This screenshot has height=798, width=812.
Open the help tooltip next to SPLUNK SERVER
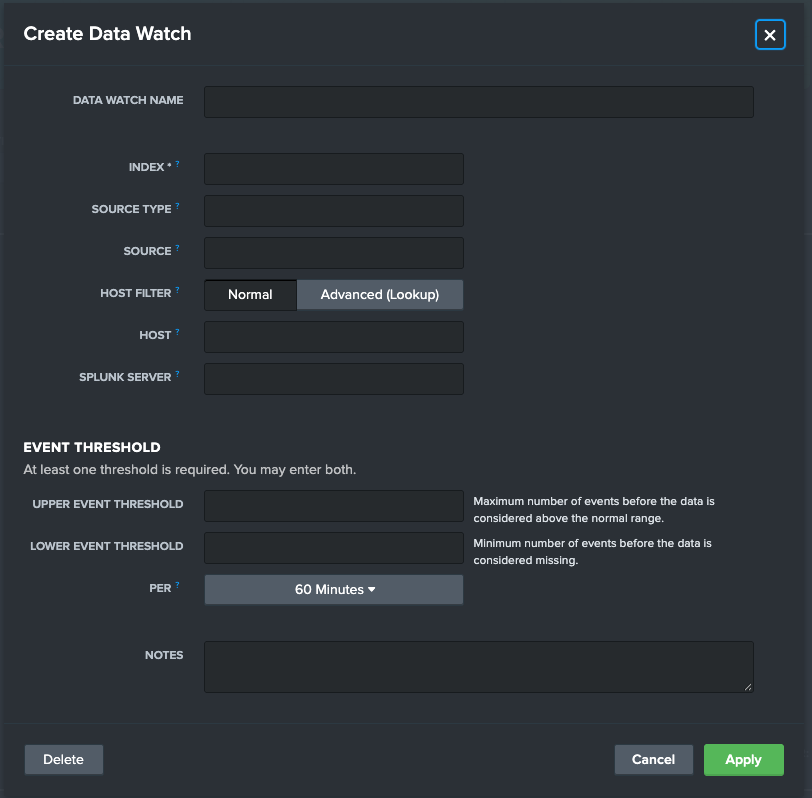[x=177, y=373]
